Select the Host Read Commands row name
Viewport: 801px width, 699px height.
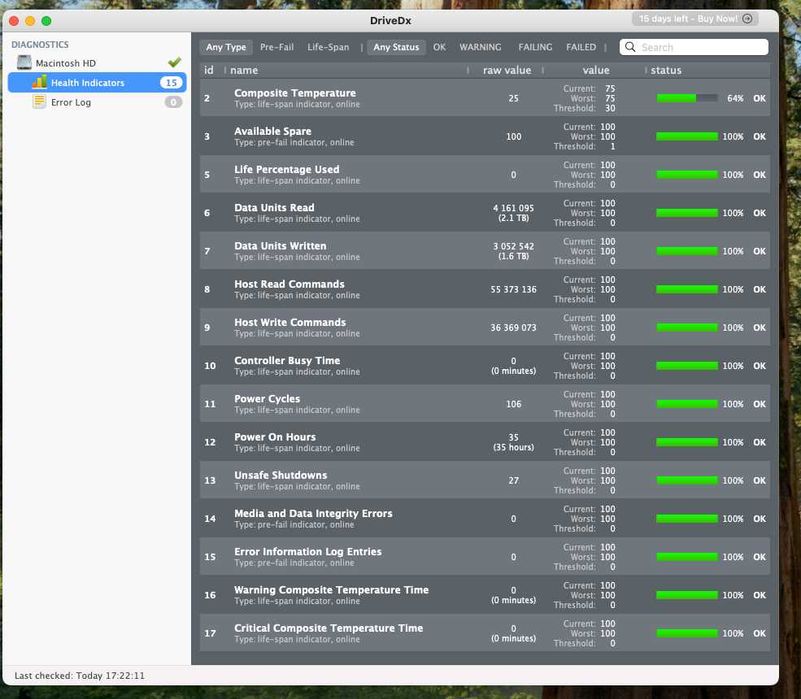(289, 284)
